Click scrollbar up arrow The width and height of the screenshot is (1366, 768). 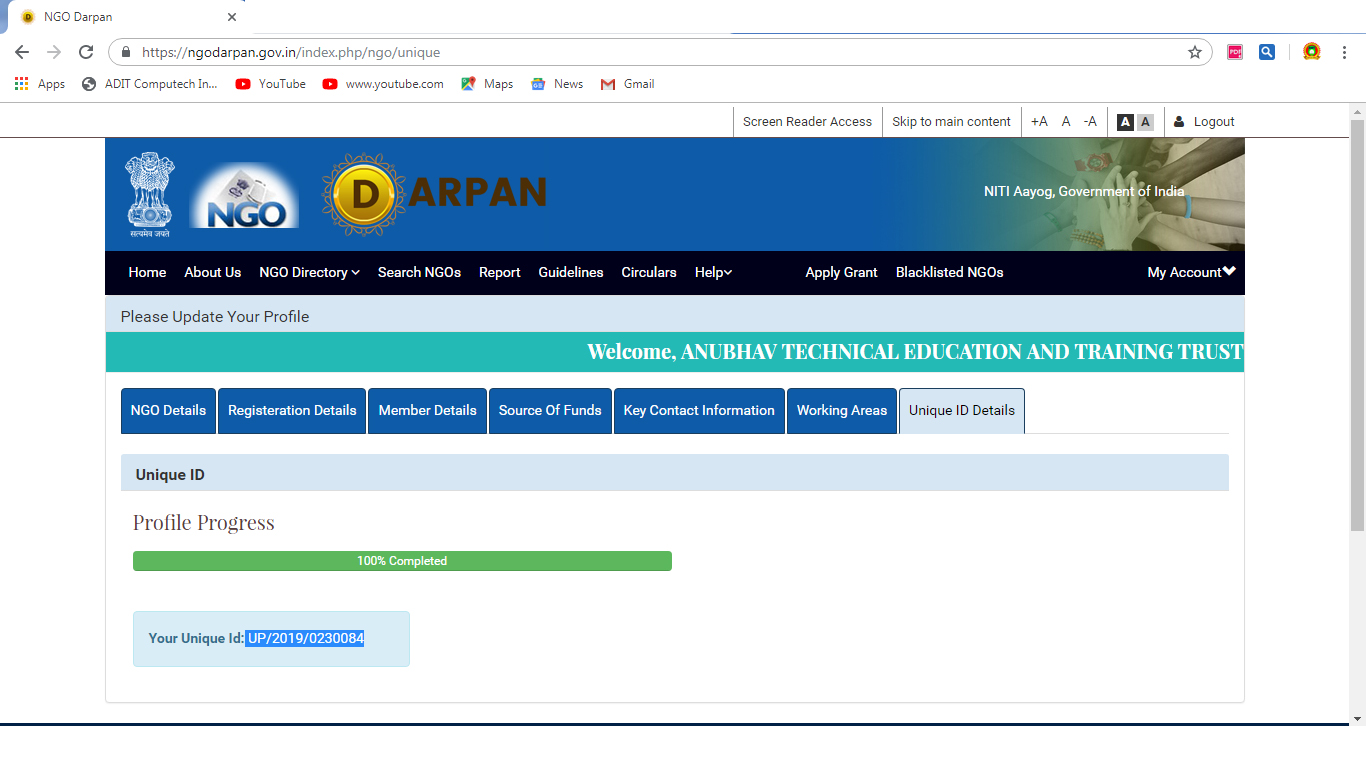(x=1357, y=110)
